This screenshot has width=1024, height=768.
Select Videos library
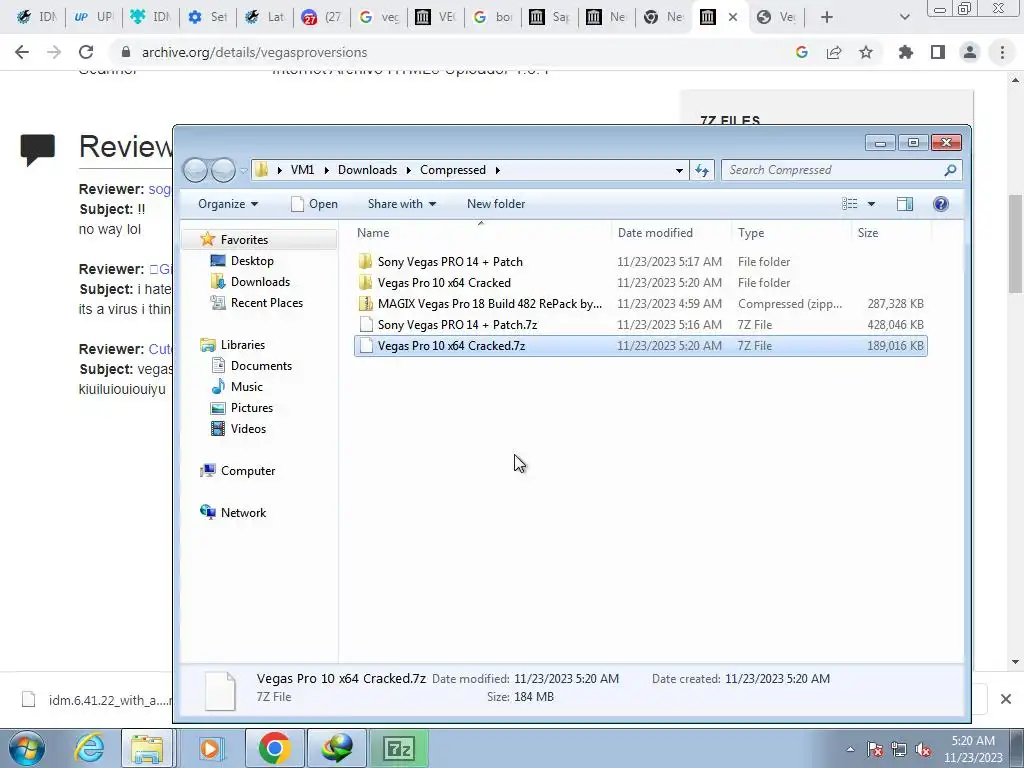[238, 428]
